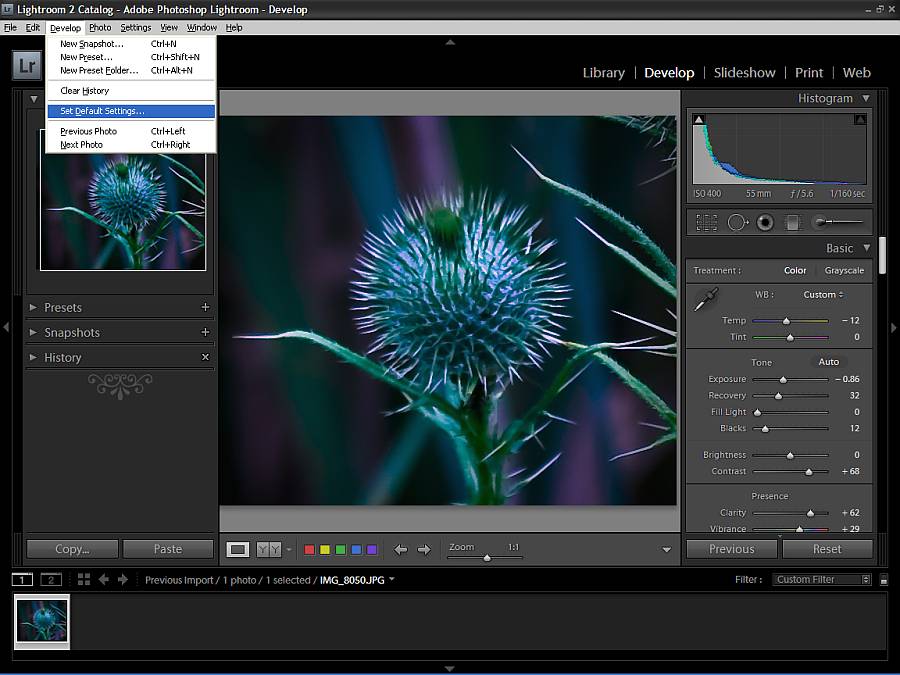Open the WB Custom dropdown

(x=823, y=294)
